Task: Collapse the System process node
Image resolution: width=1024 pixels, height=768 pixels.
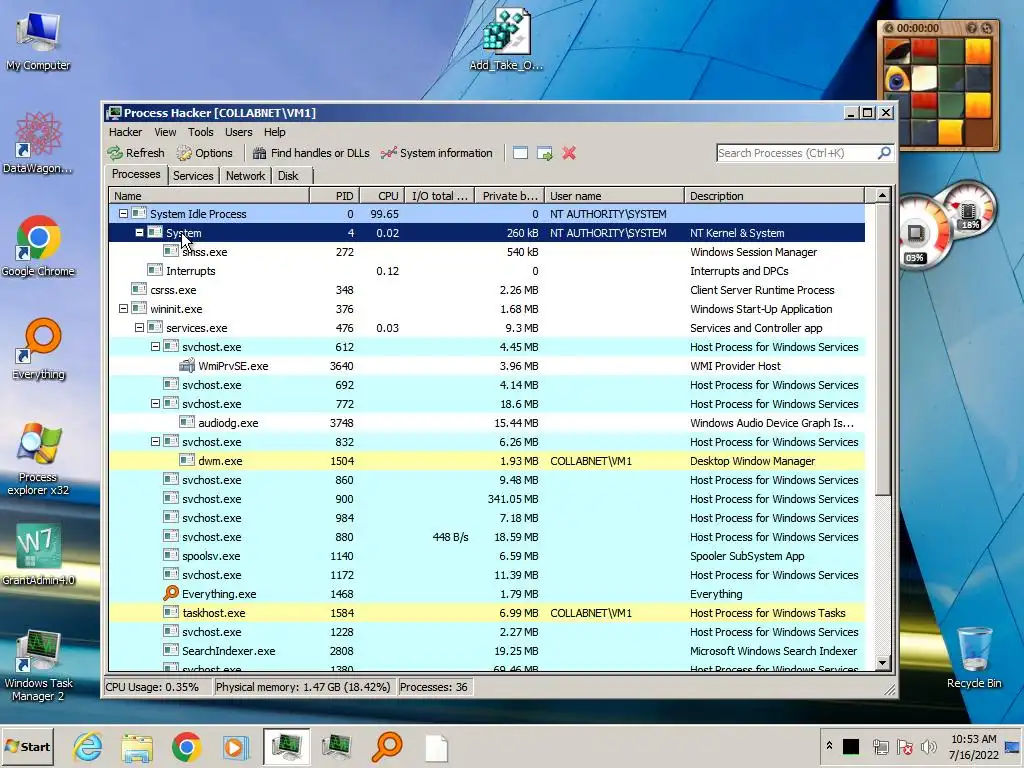Action: 139,232
